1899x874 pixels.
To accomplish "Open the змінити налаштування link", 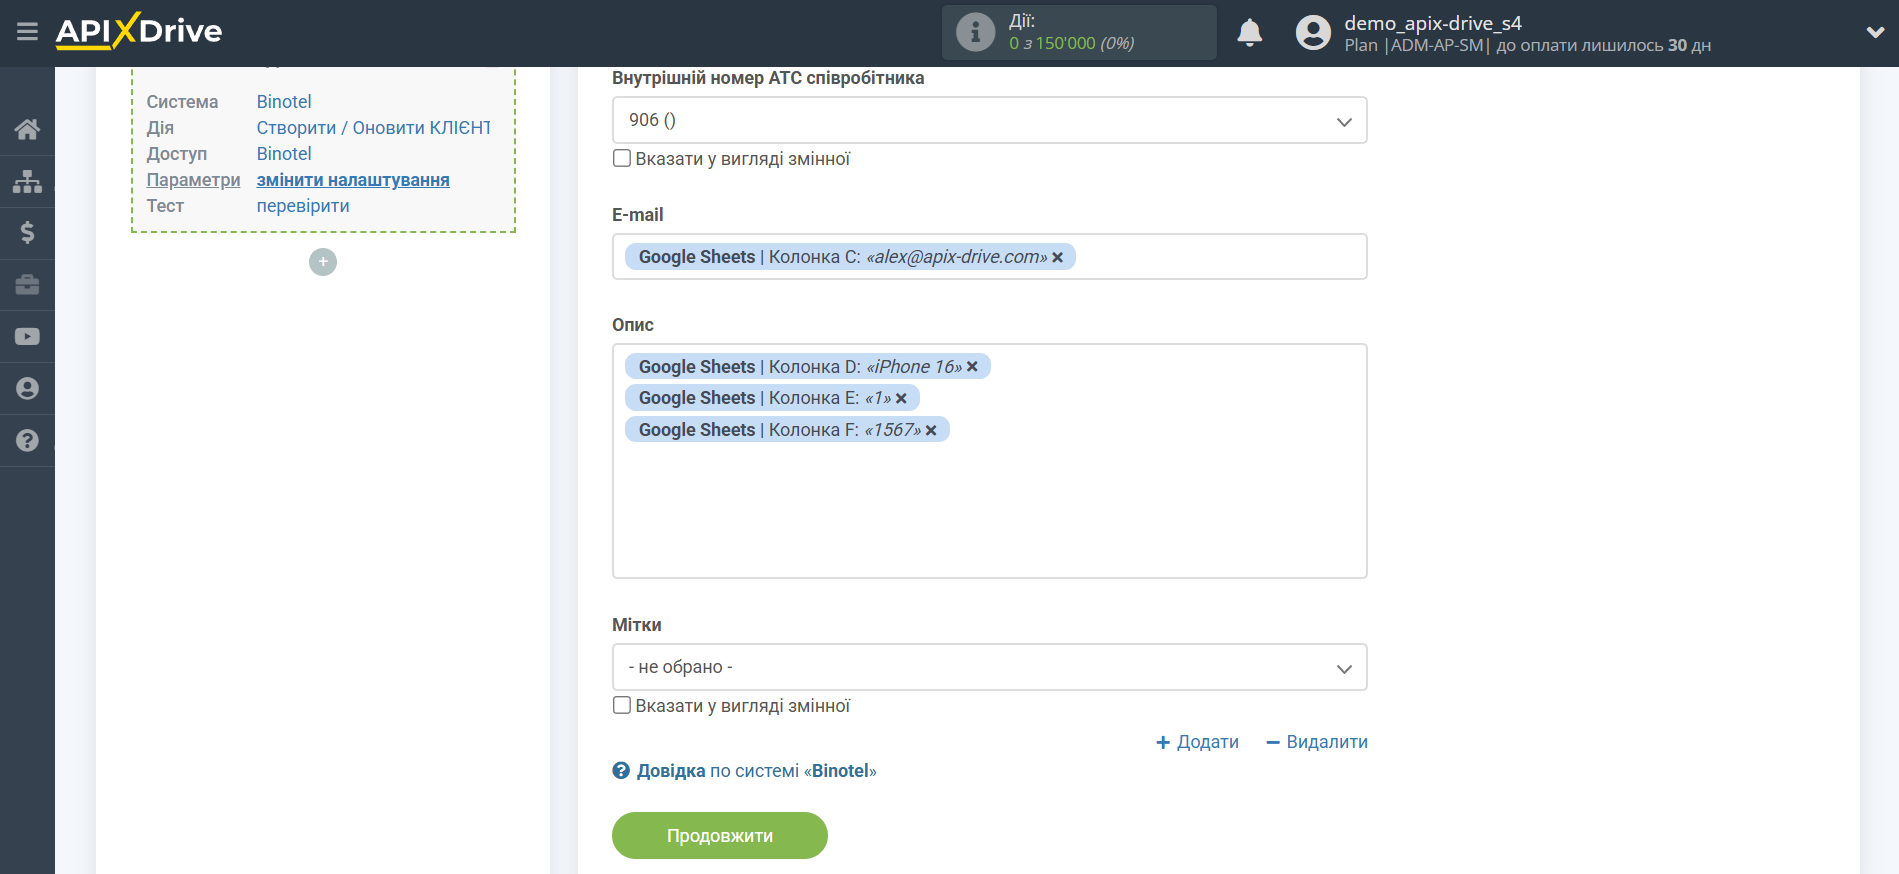I will 353,180.
